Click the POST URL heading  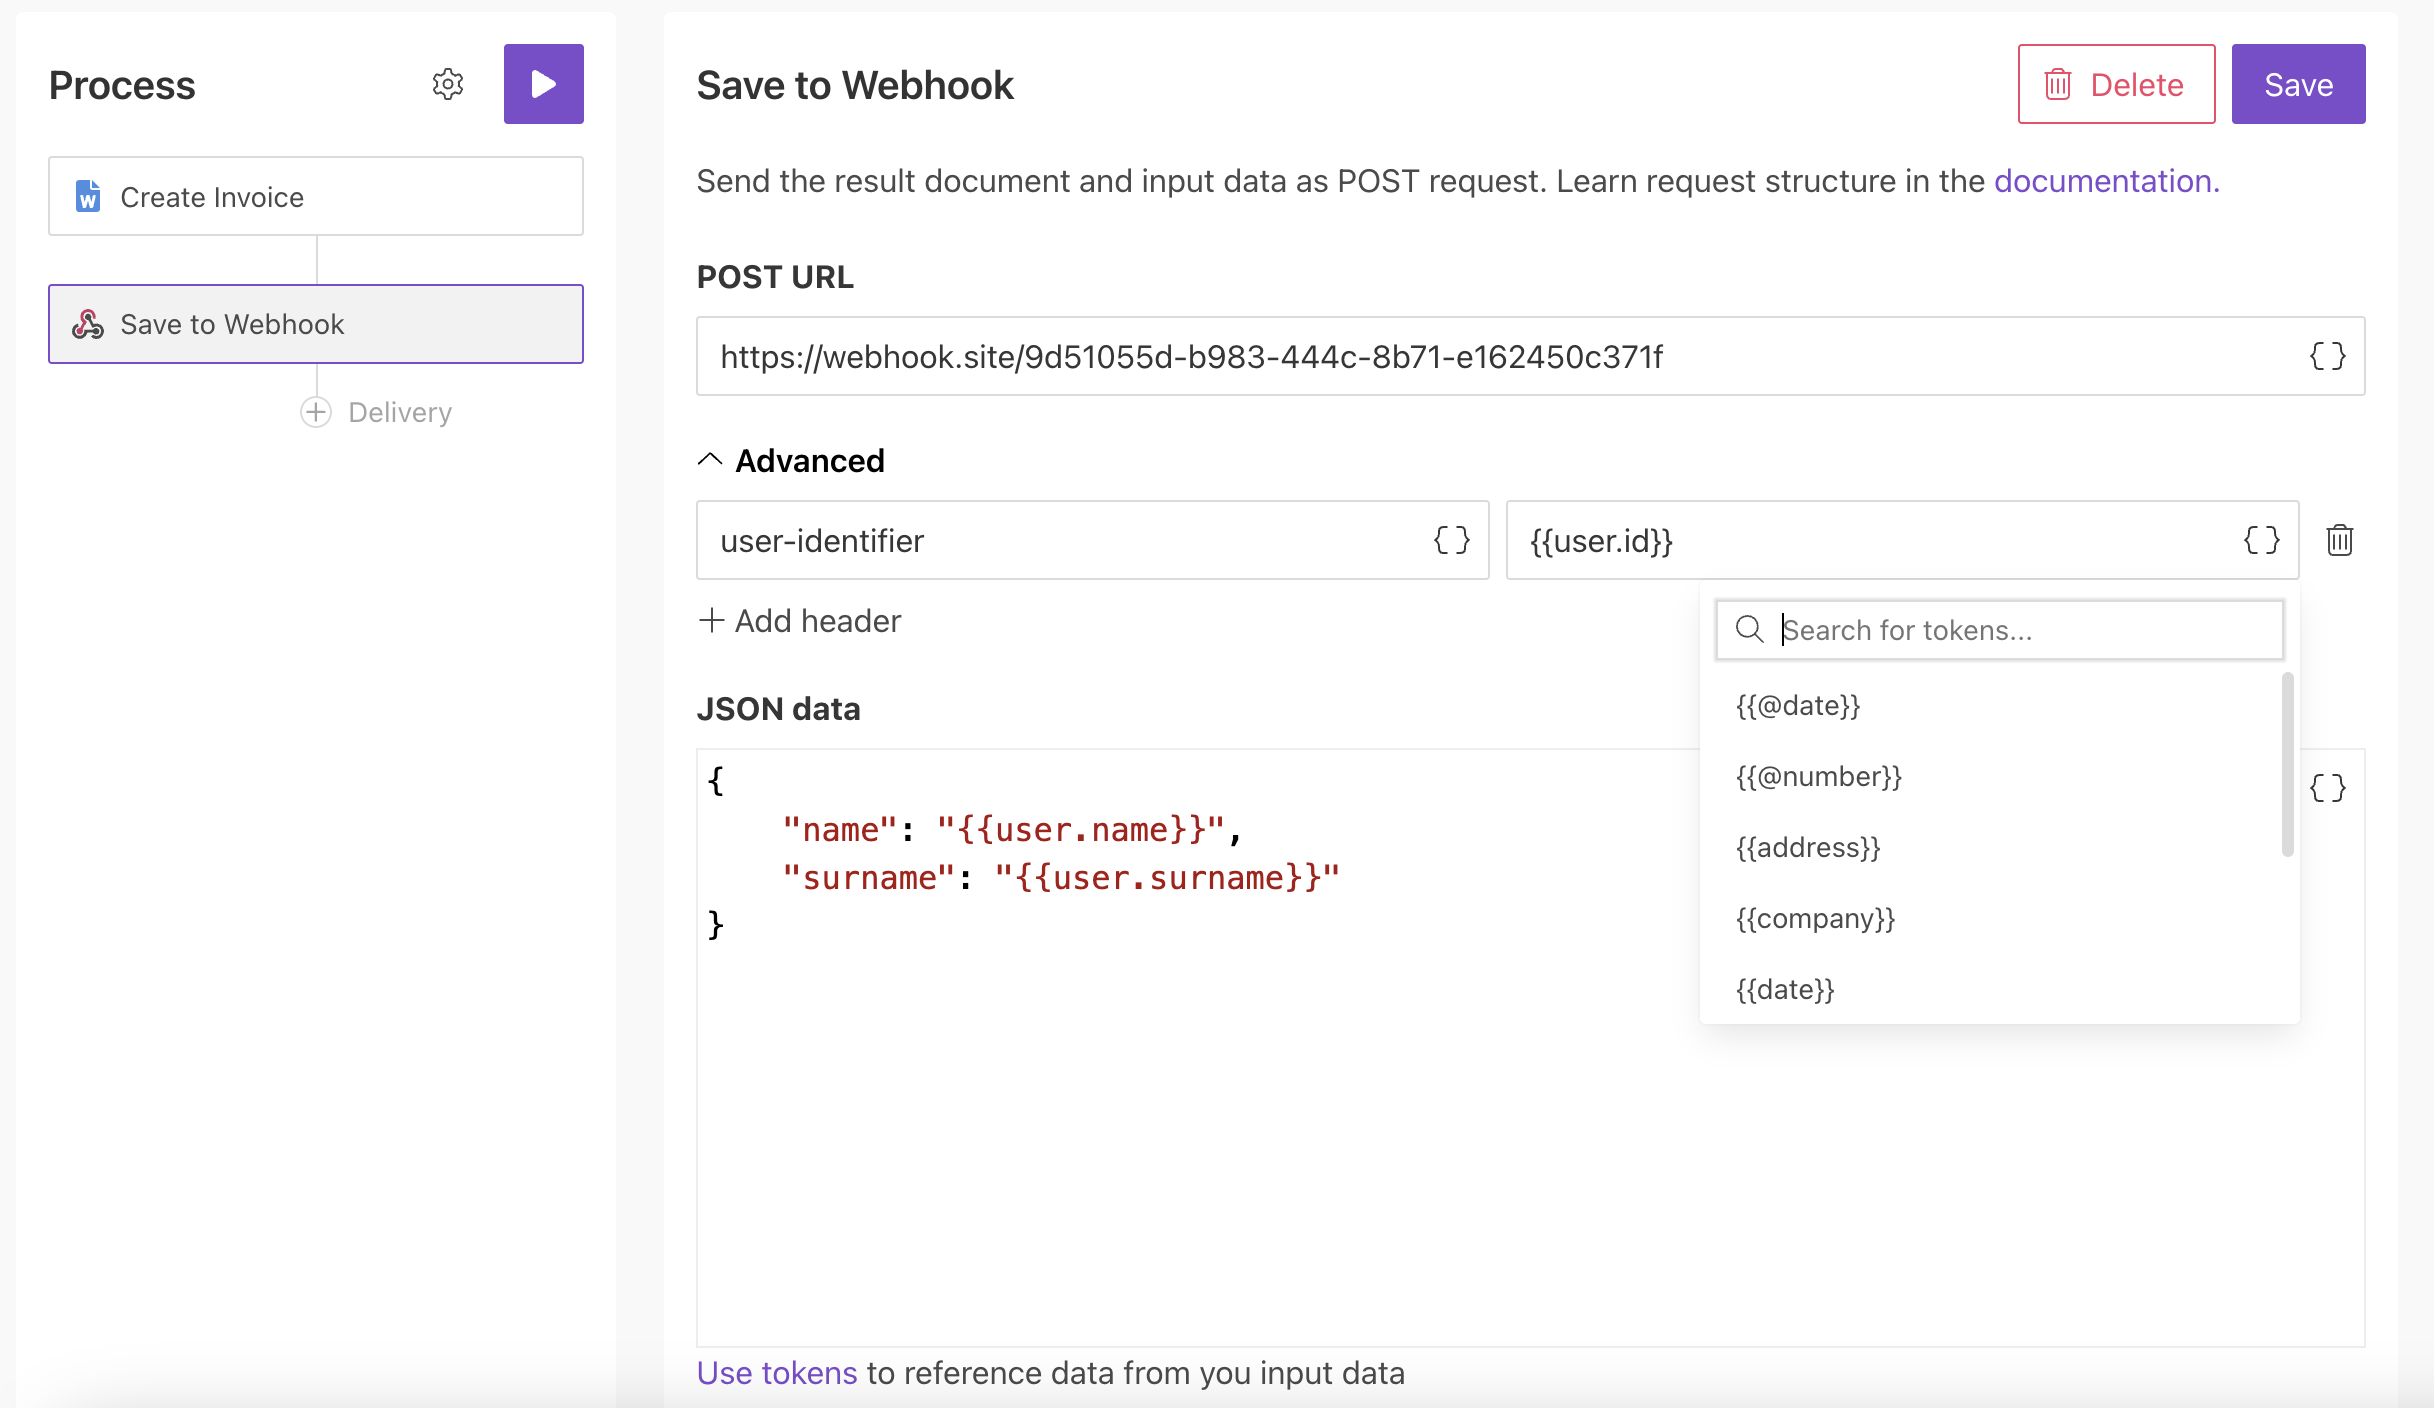click(775, 277)
